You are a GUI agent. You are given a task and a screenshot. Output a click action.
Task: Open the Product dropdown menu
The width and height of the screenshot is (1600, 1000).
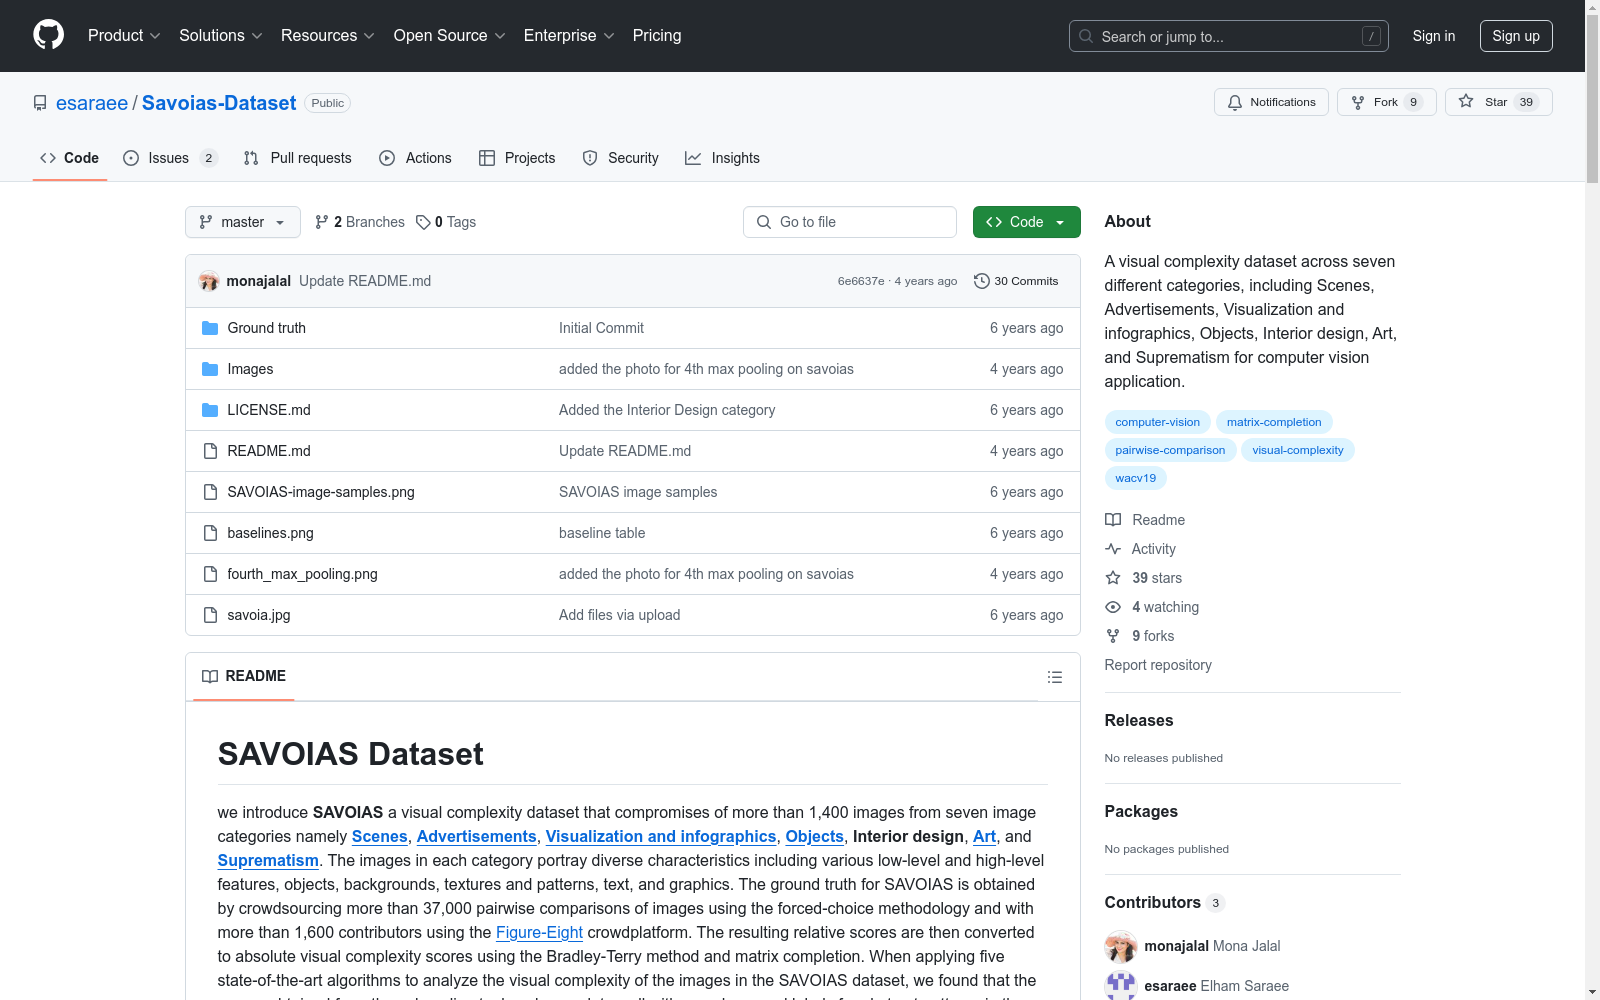pyautogui.click(x=124, y=35)
